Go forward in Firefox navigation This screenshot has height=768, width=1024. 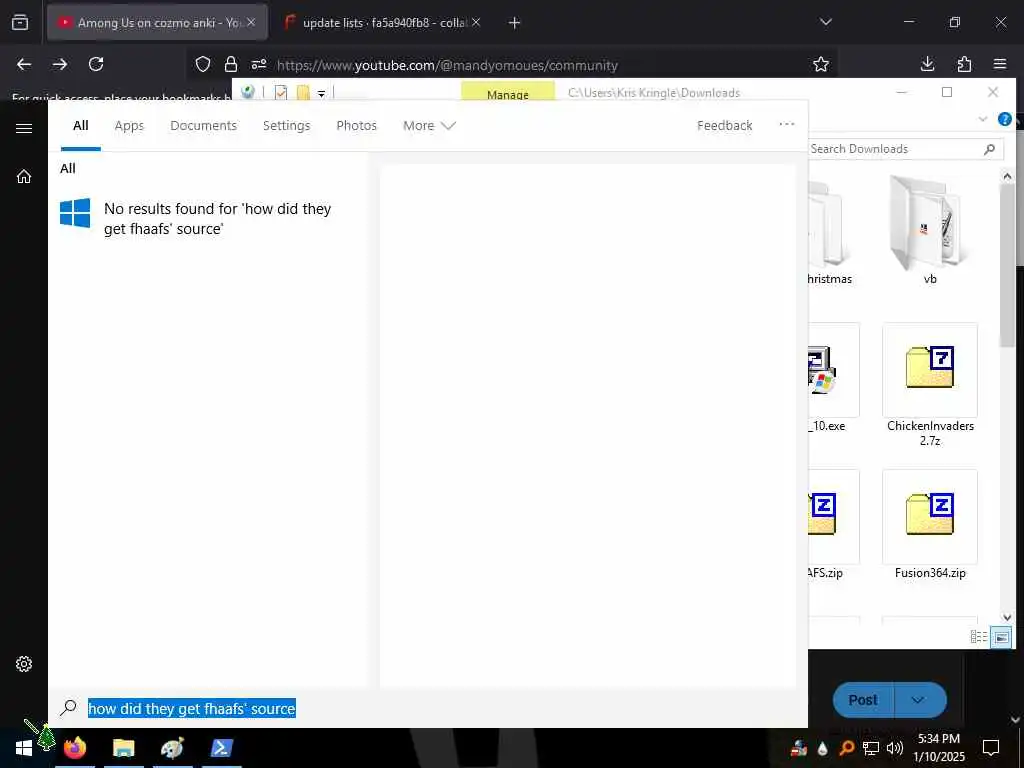click(60, 64)
